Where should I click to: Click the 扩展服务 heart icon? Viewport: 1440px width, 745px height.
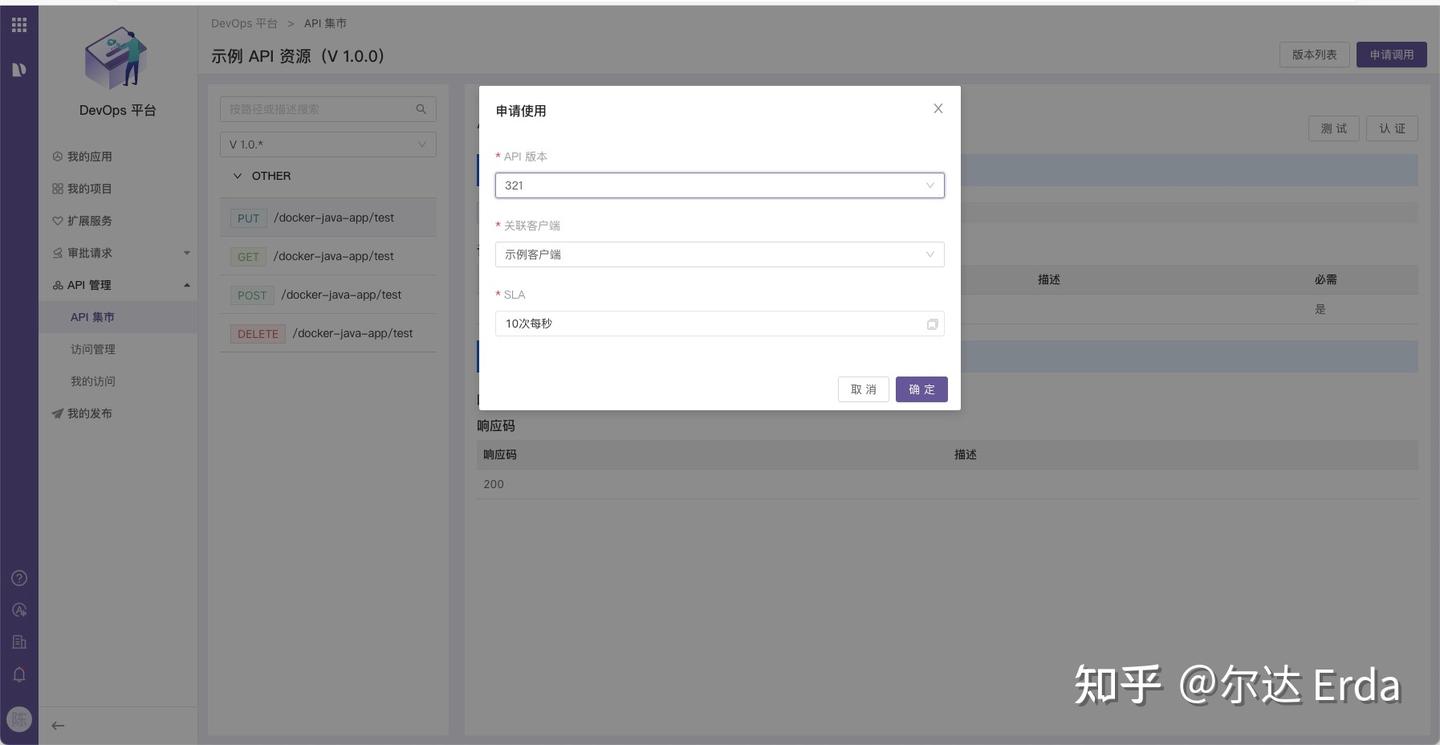57,221
